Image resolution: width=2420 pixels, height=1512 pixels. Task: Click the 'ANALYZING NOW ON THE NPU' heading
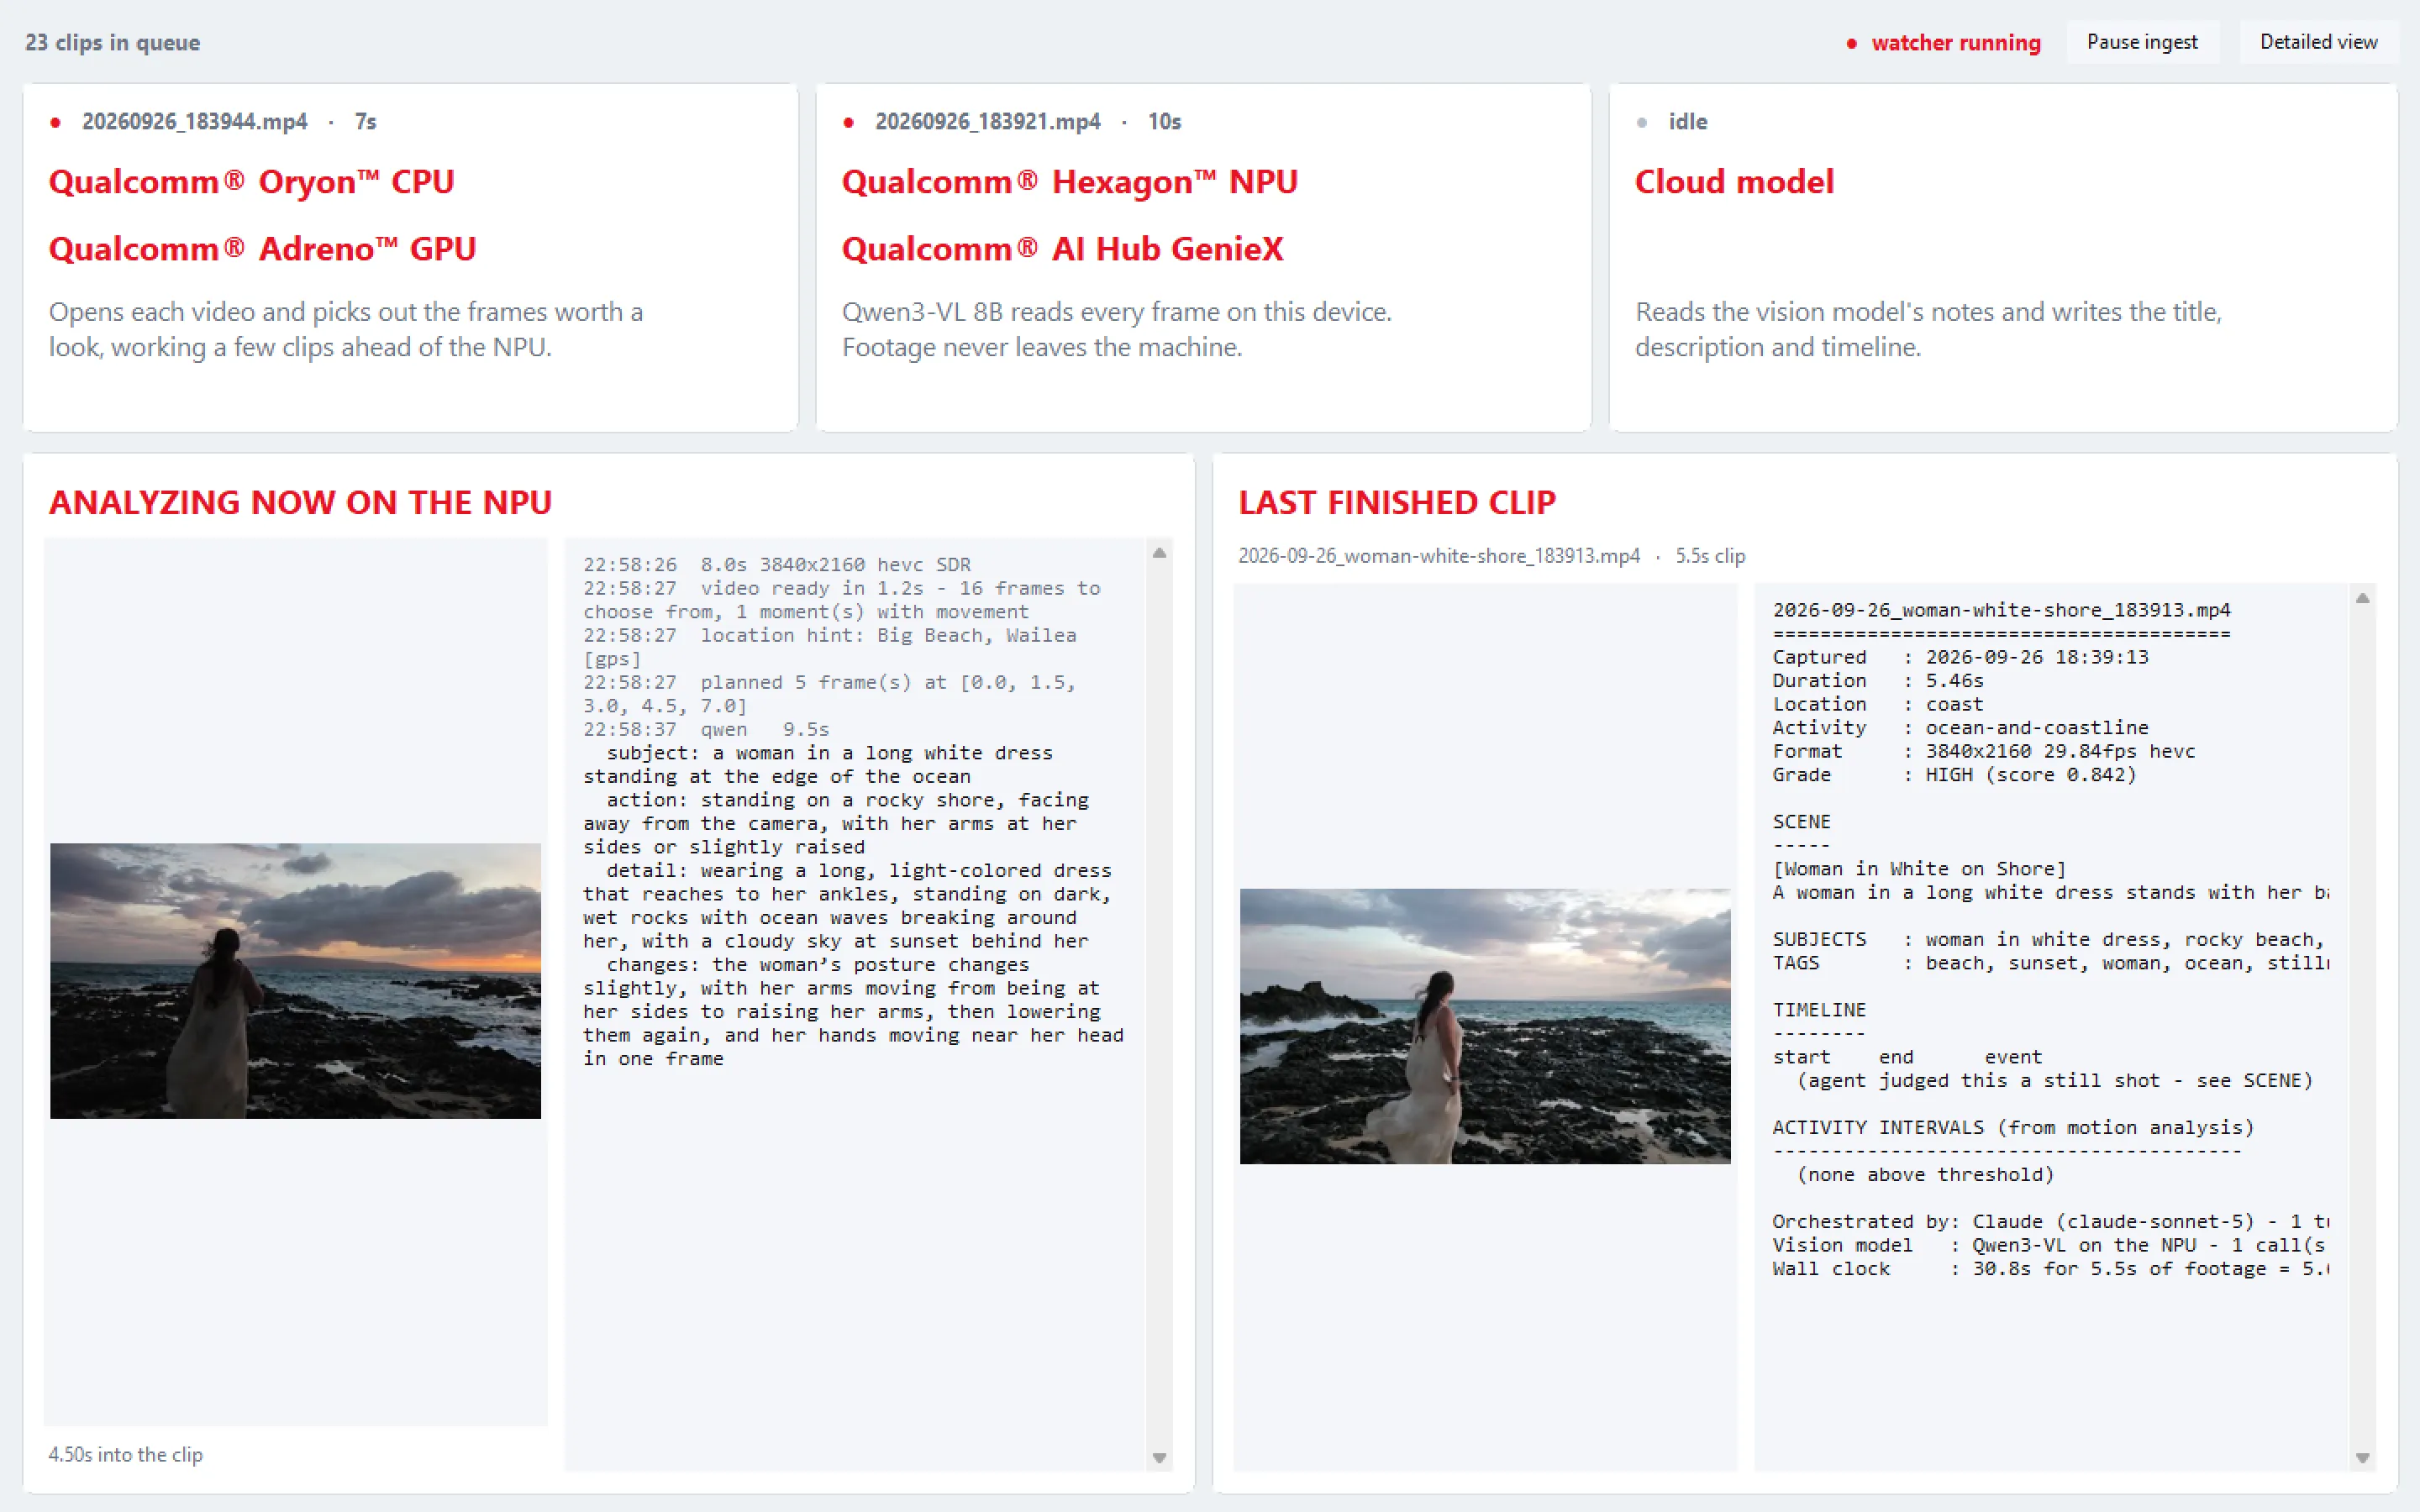300,502
